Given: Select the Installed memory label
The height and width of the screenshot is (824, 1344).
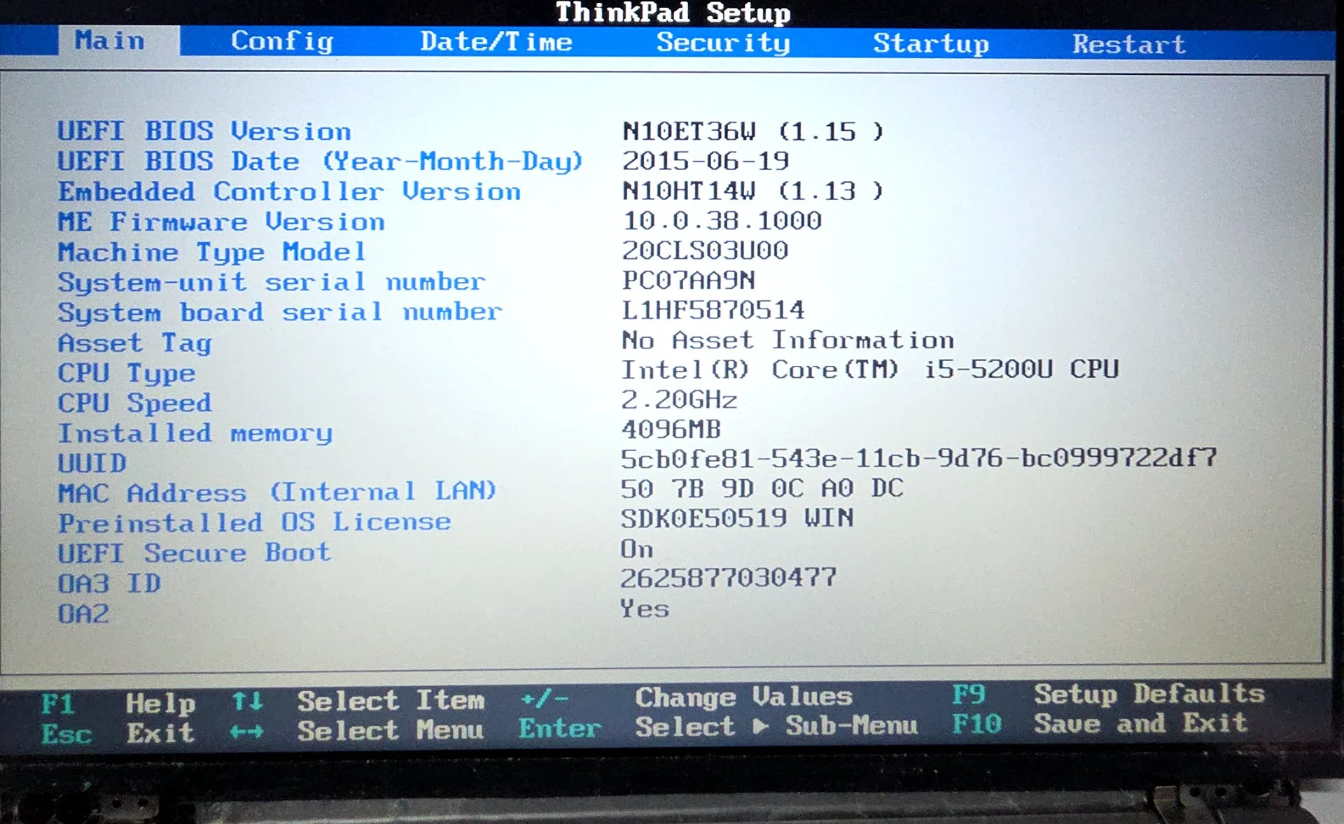Looking at the screenshot, I should pyautogui.click(x=194, y=433).
